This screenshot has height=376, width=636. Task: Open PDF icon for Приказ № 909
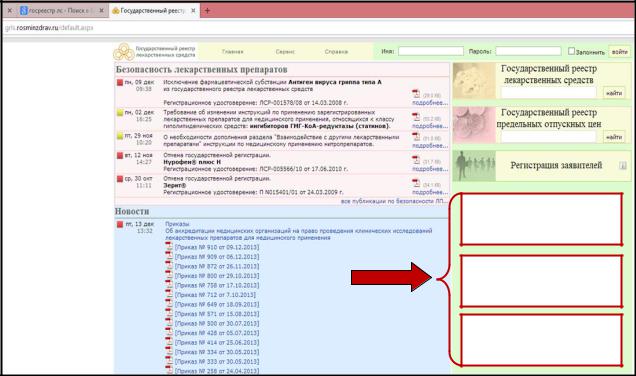coord(169,256)
